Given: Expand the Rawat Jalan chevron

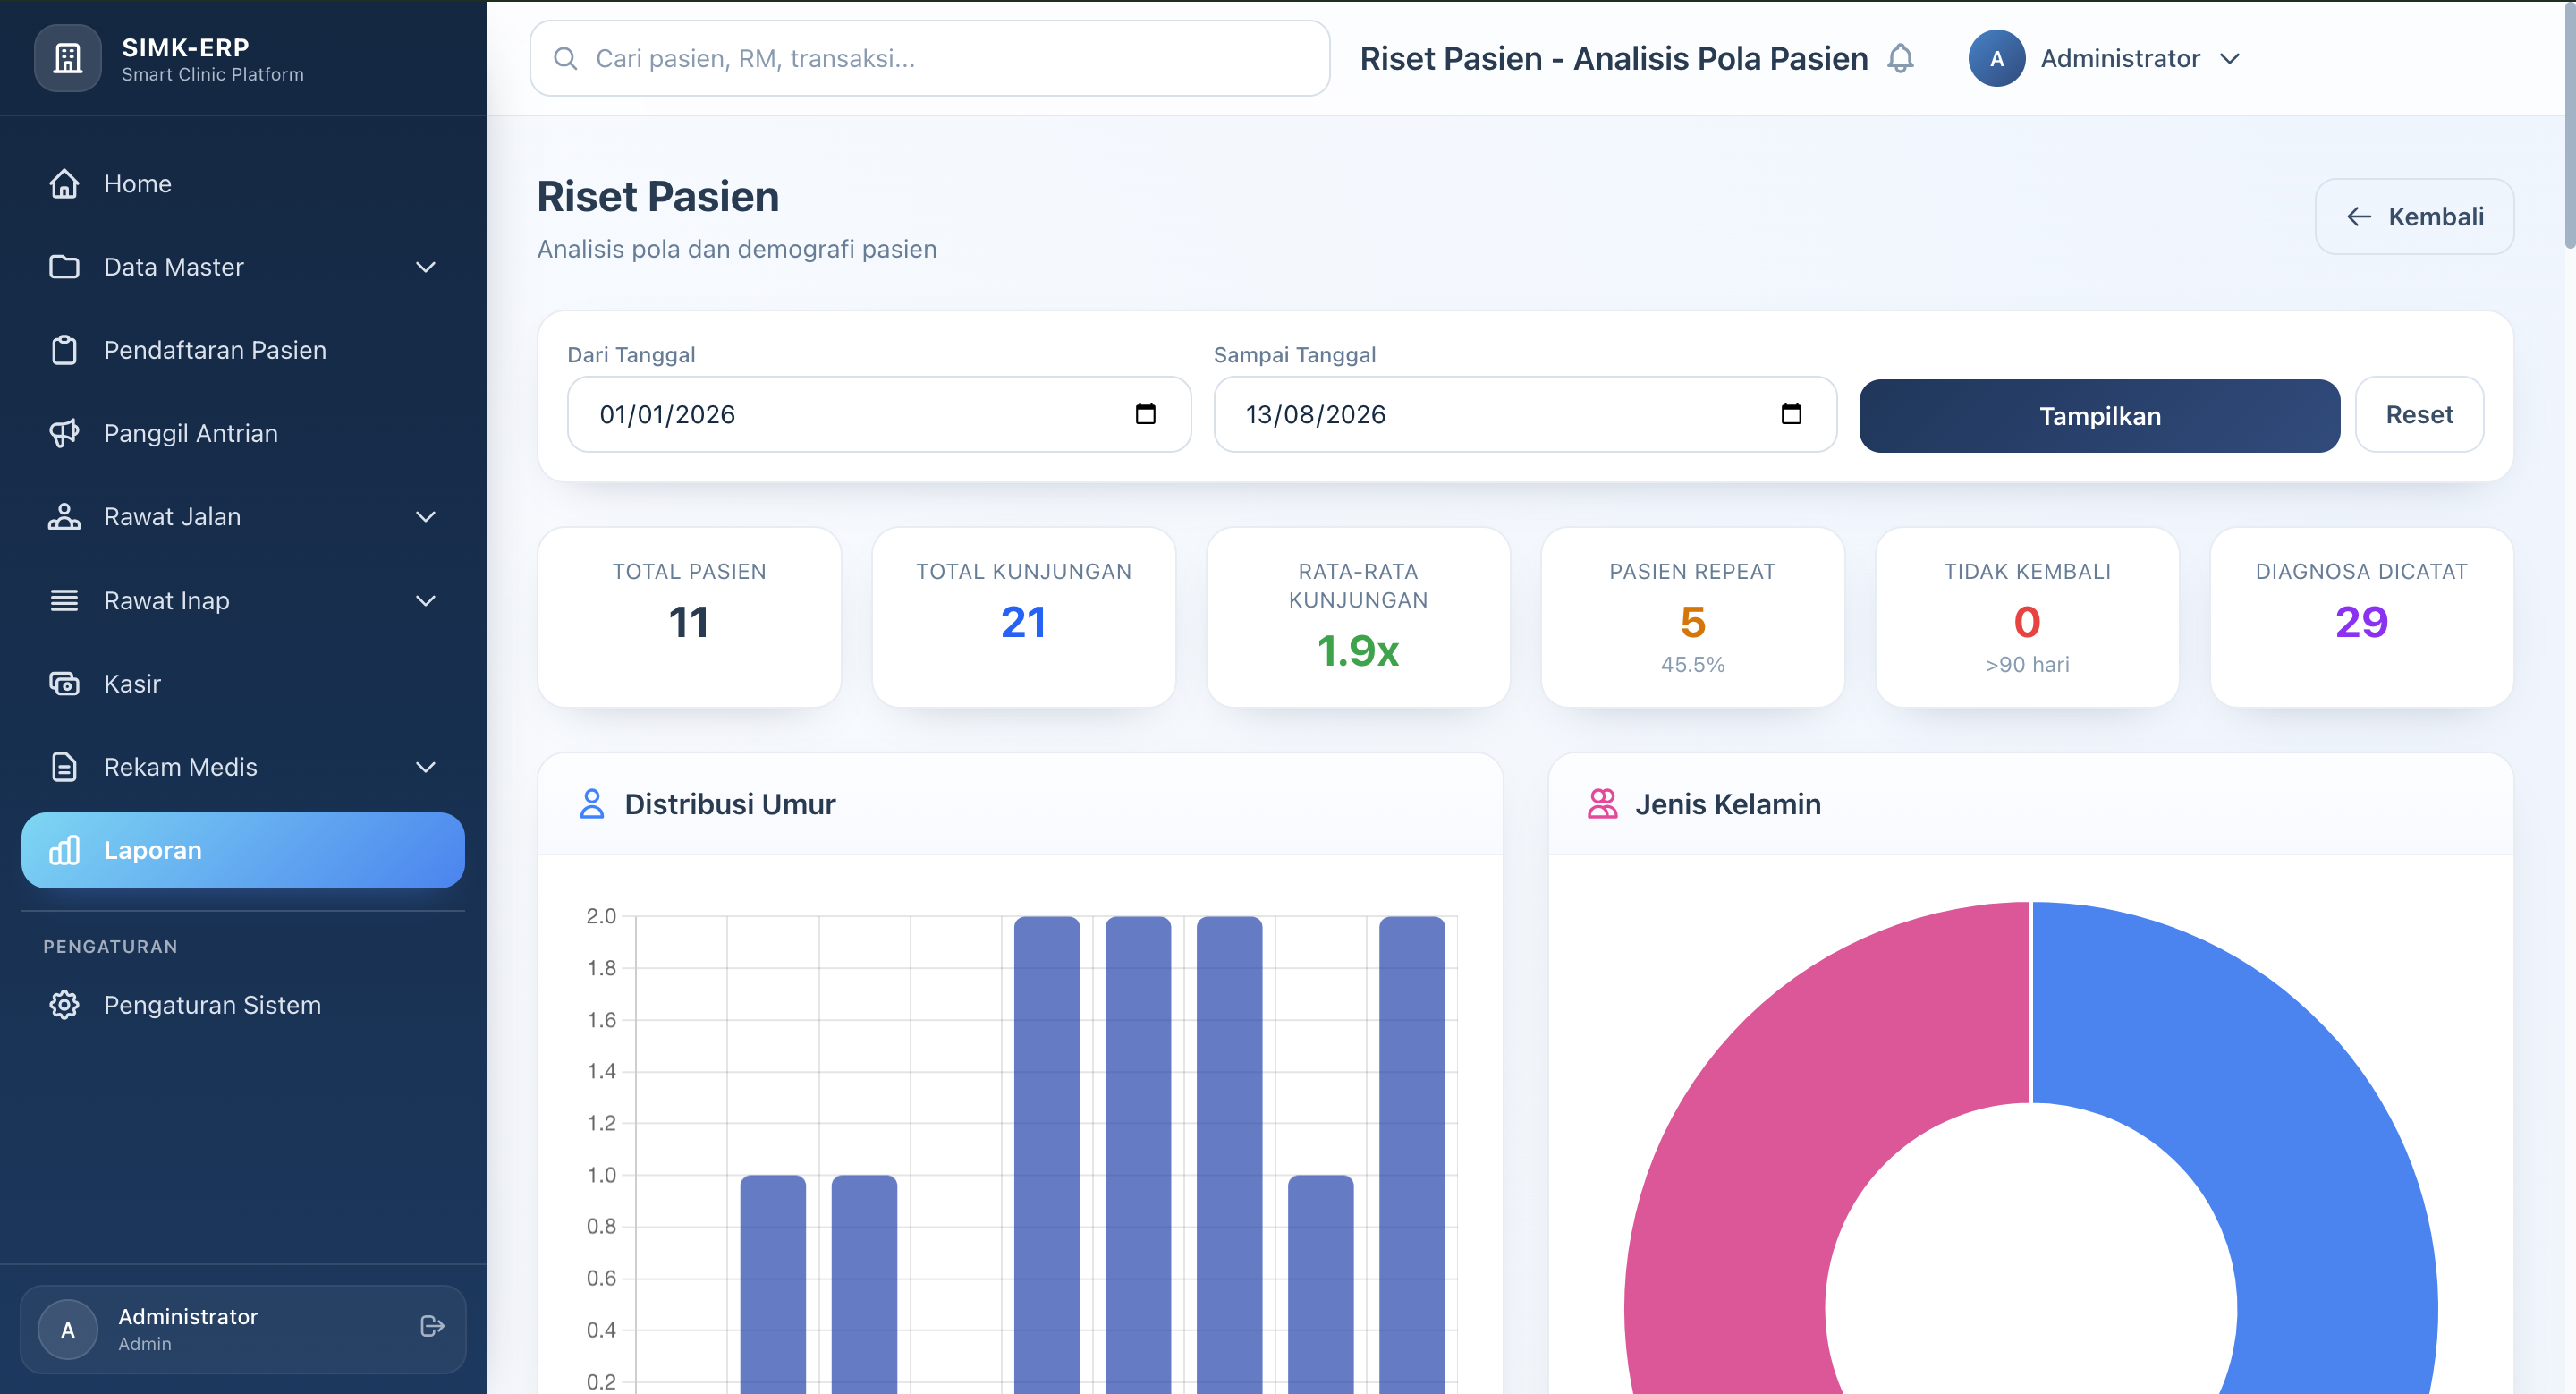Looking at the screenshot, I should [x=426, y=517].
